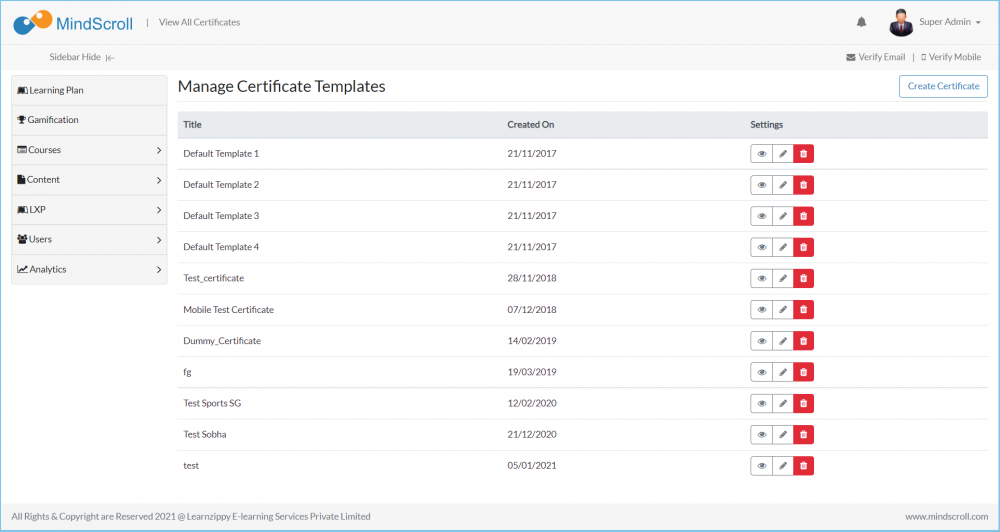The image size is (1000, 532).
Task: Delete Test Sobha with trash icon
Action: click(x=804, y=435)
